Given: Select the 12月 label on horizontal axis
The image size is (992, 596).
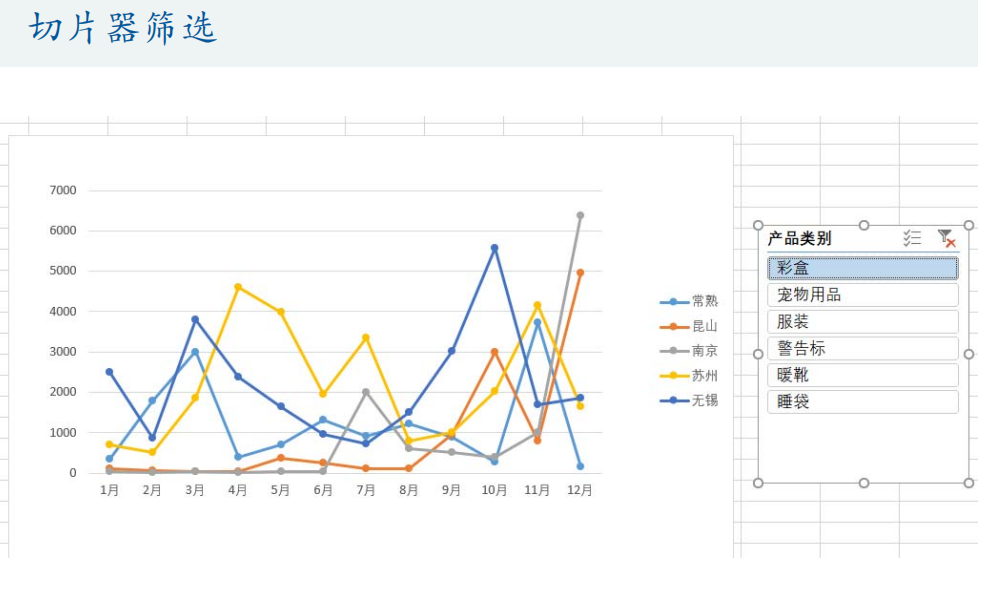Looking at the screenshot, I should (580, 491).
